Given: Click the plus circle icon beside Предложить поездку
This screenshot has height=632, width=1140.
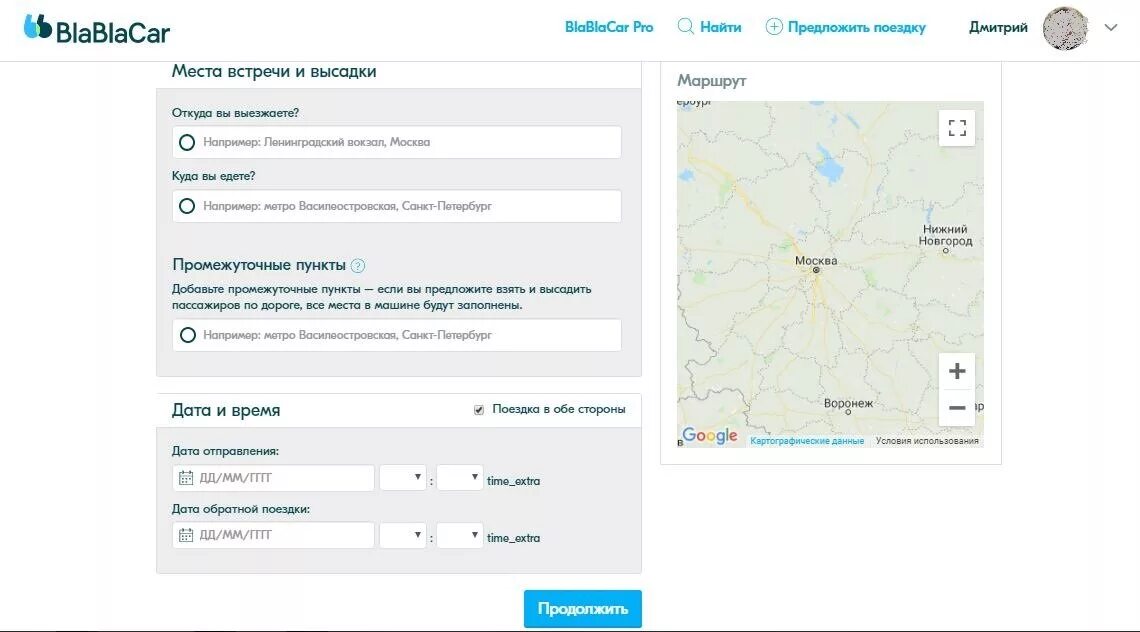Looking at the screenshot, I should tap(774, 27).
